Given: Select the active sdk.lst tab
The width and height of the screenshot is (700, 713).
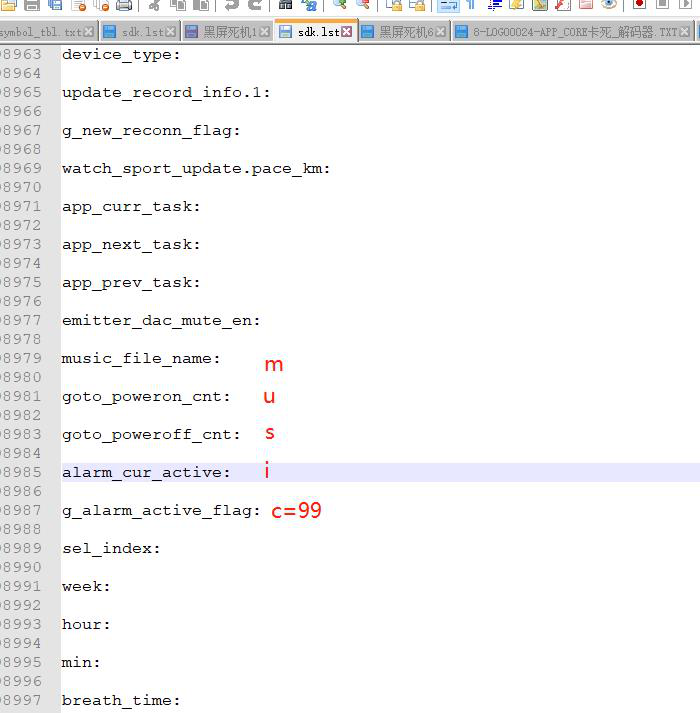Looking at the screenshot, I should (318, 32).
